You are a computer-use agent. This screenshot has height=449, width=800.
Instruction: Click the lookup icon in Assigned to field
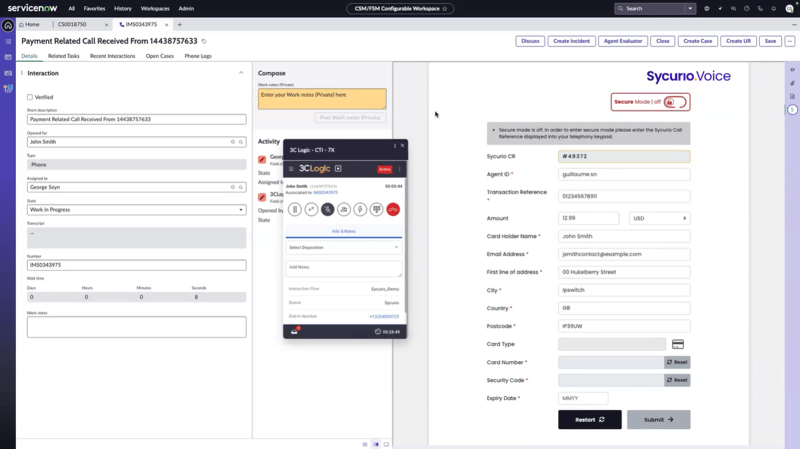(241, 187)
